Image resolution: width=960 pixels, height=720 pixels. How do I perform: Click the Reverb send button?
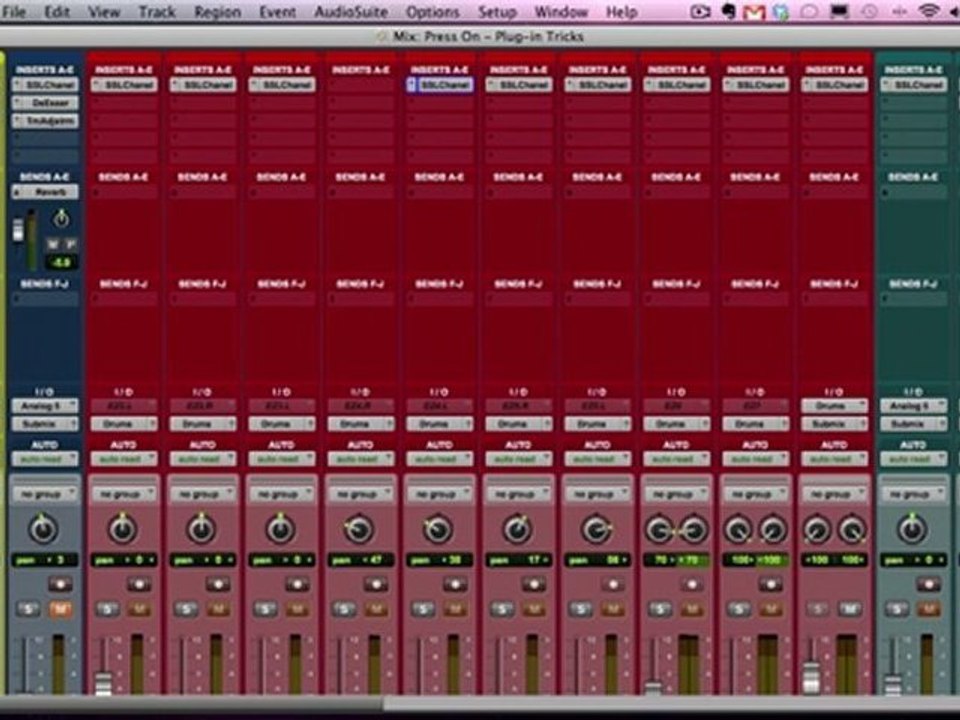(x=45, y=192)
